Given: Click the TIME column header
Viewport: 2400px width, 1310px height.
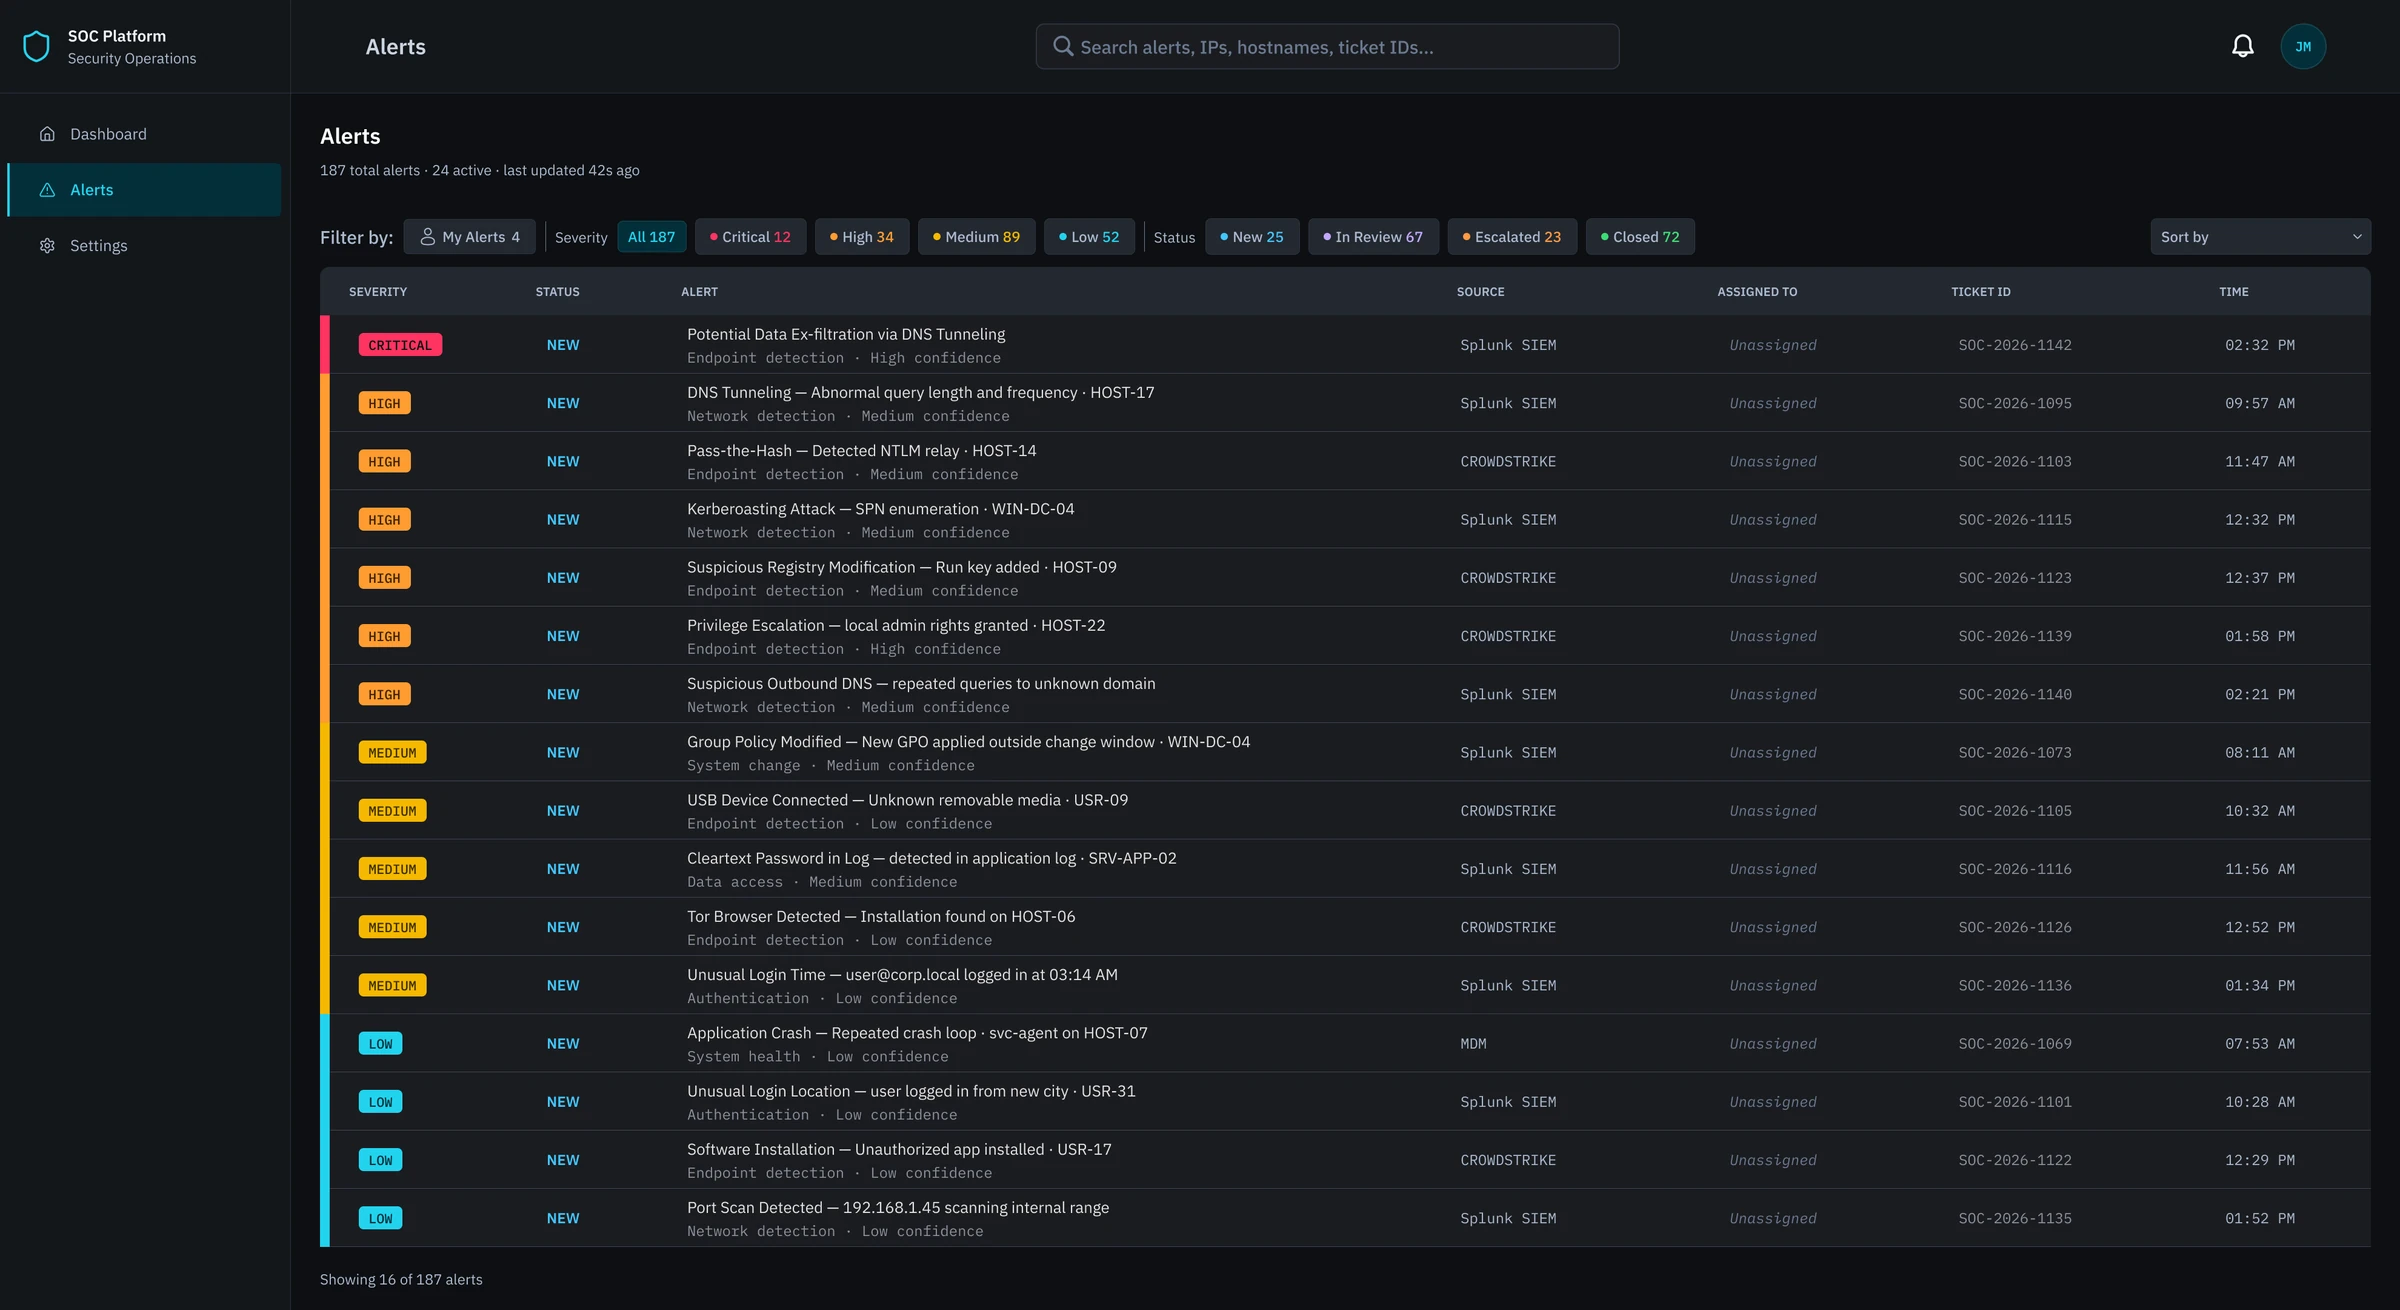Looking at the screenshot, I should click(2233, 292).
